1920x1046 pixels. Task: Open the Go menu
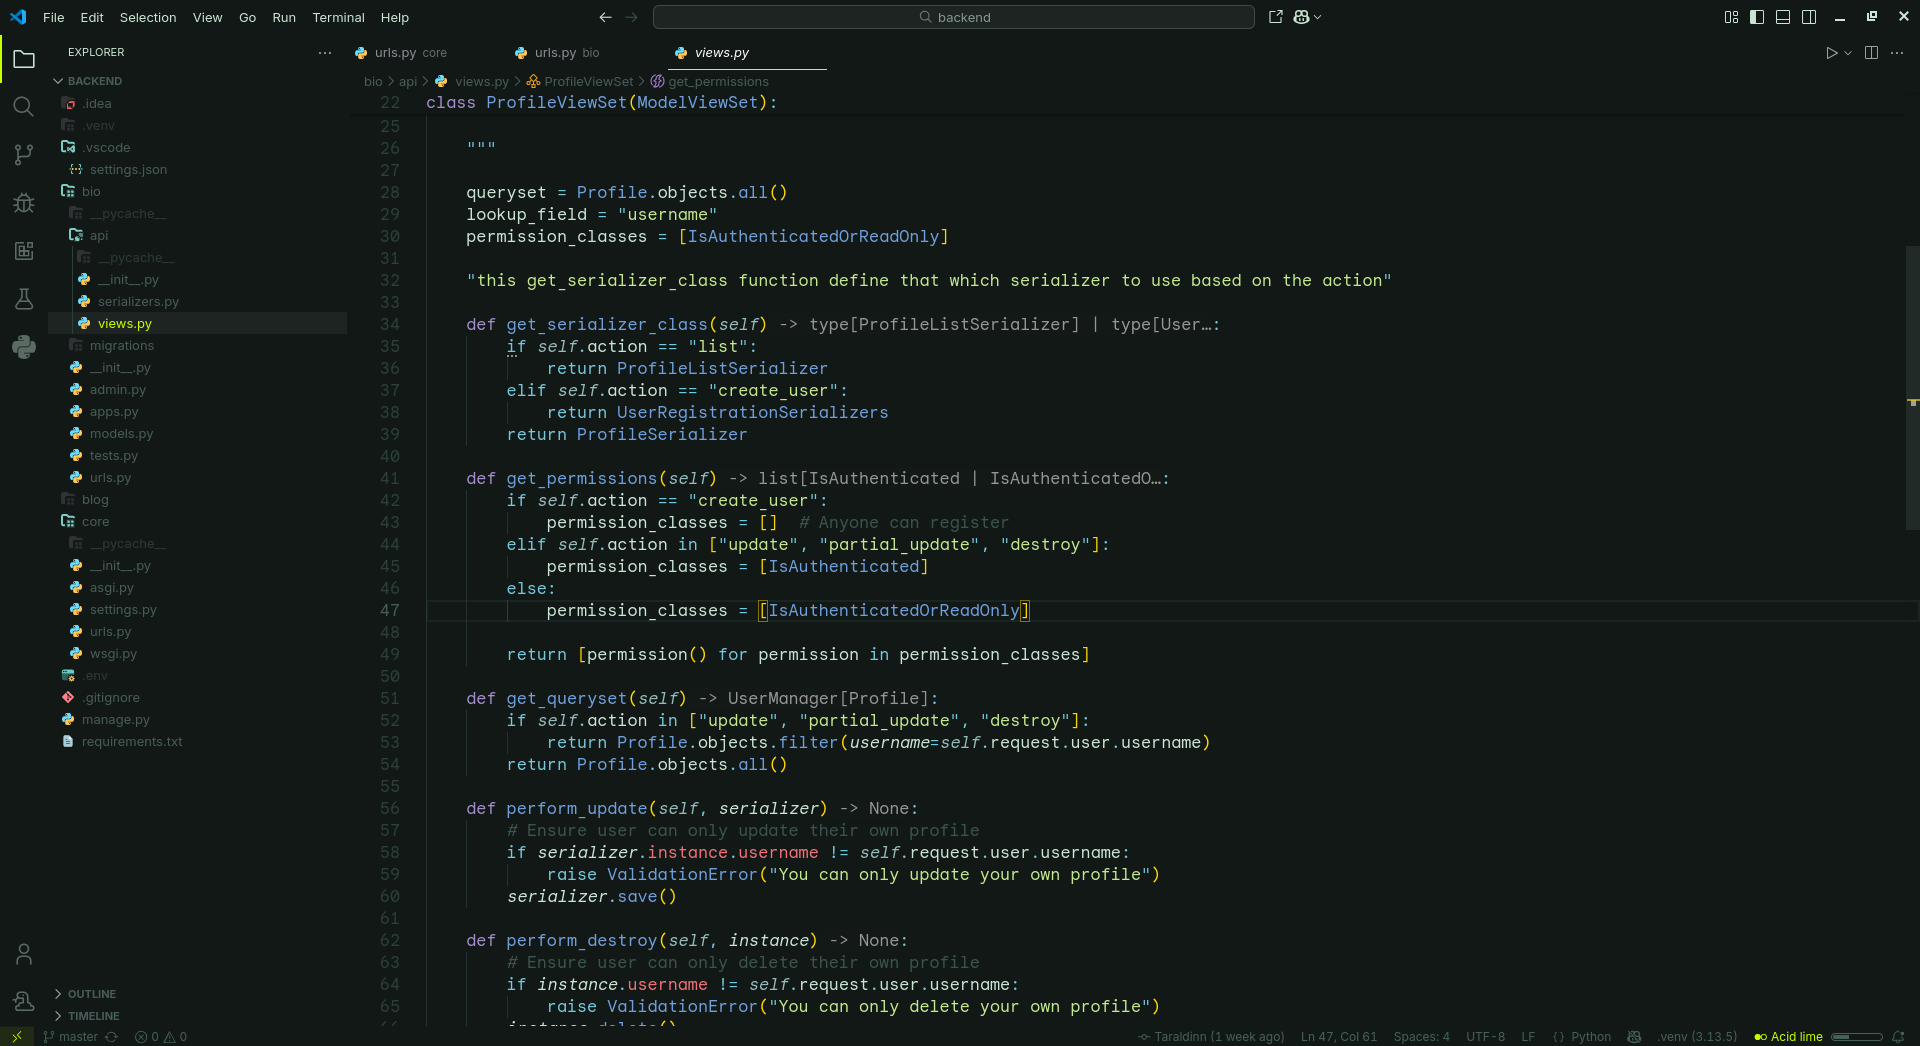[x=248, y=17]
